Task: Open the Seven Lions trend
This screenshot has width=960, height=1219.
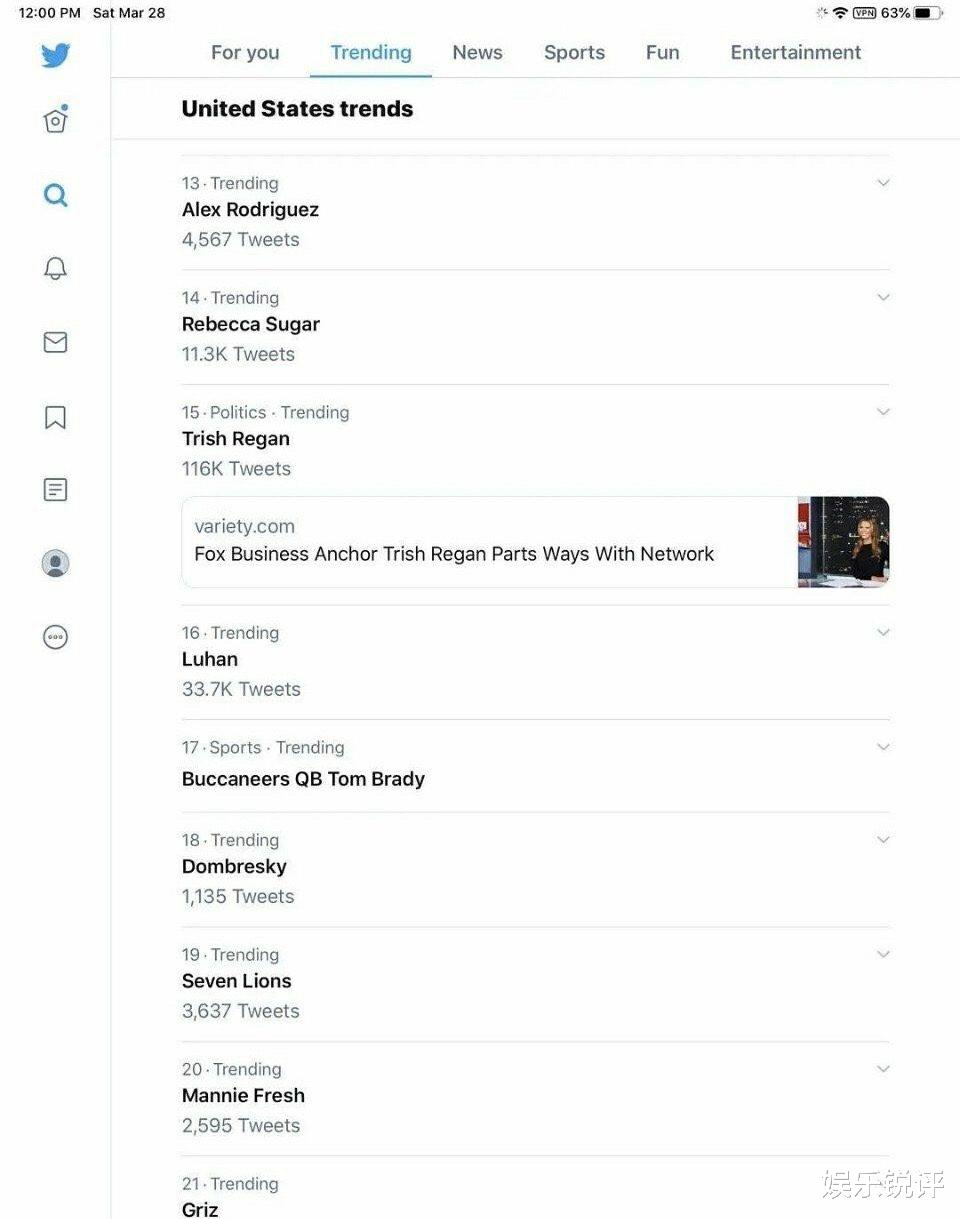Action: (x=237, y=981)
